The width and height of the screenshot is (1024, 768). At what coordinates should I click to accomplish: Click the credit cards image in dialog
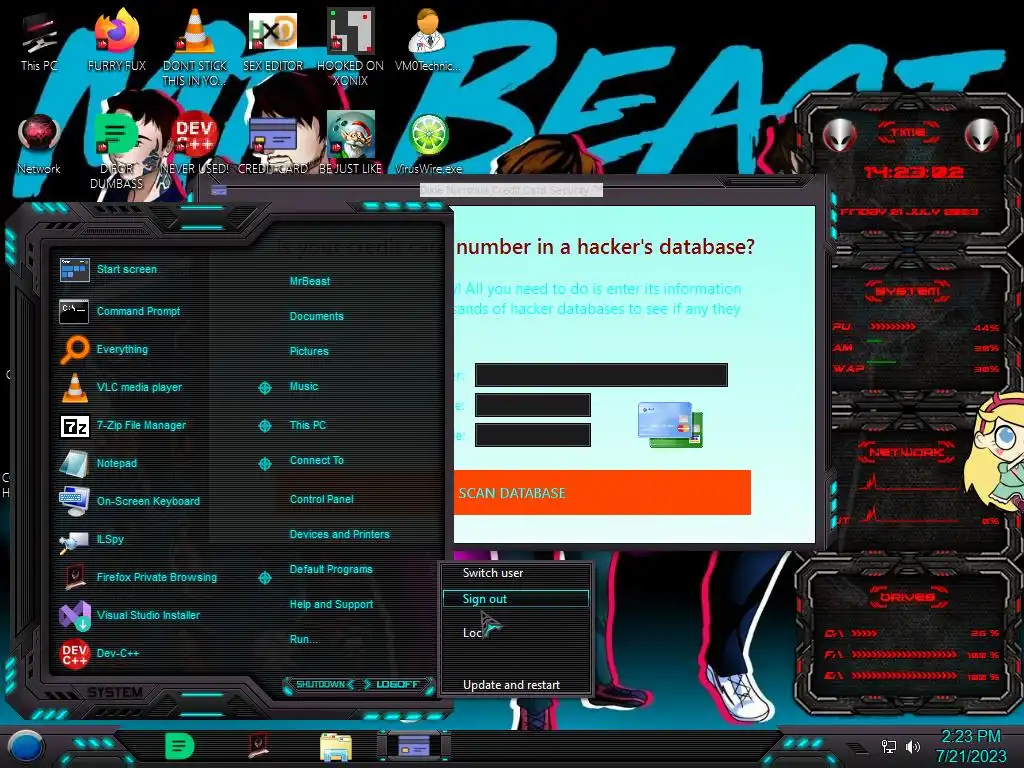pos(670,424)
